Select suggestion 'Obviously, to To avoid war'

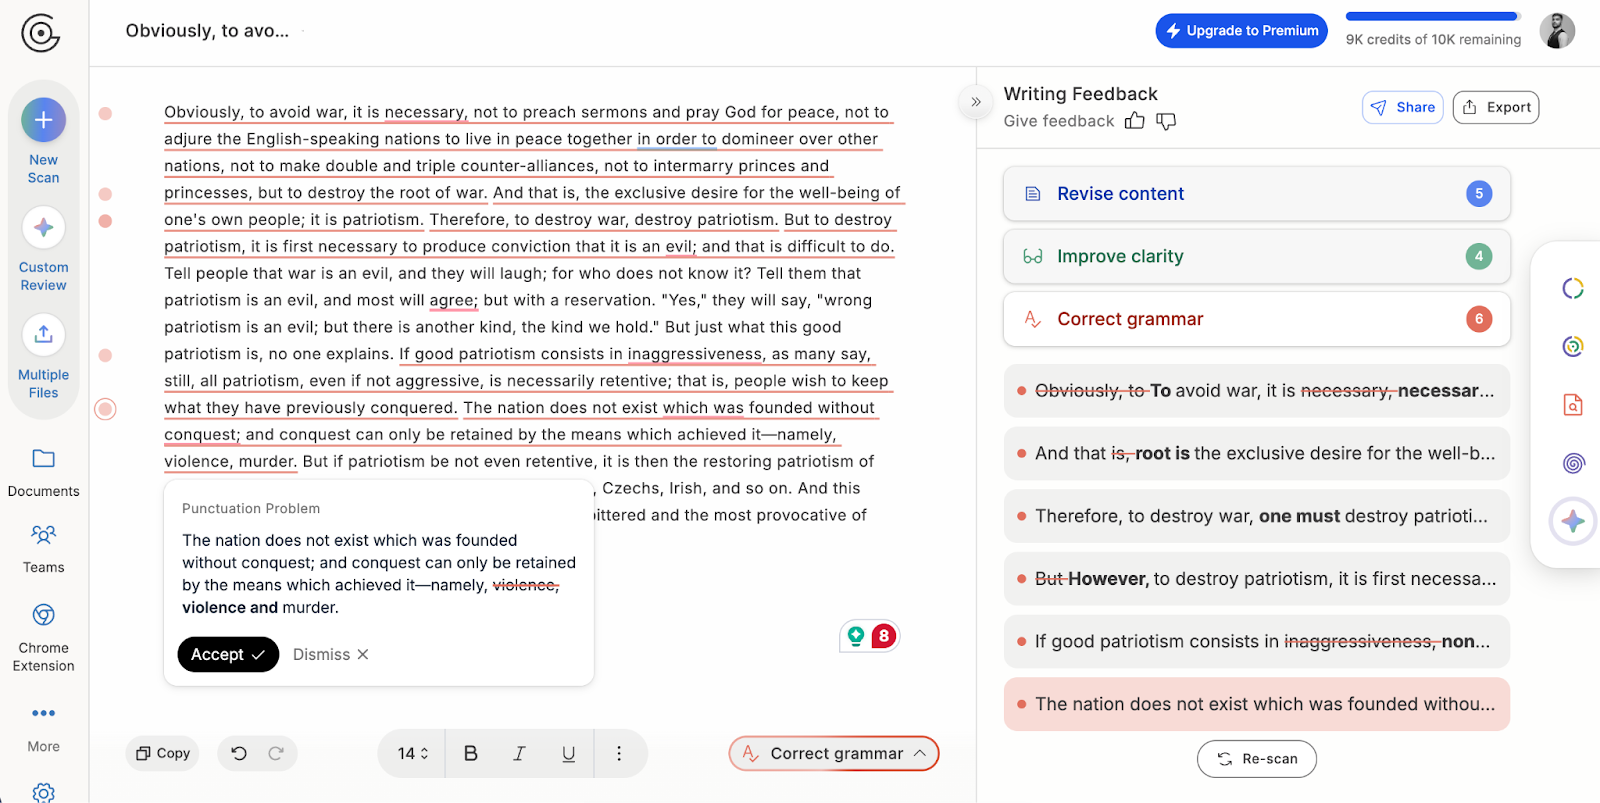(1257, 391)
